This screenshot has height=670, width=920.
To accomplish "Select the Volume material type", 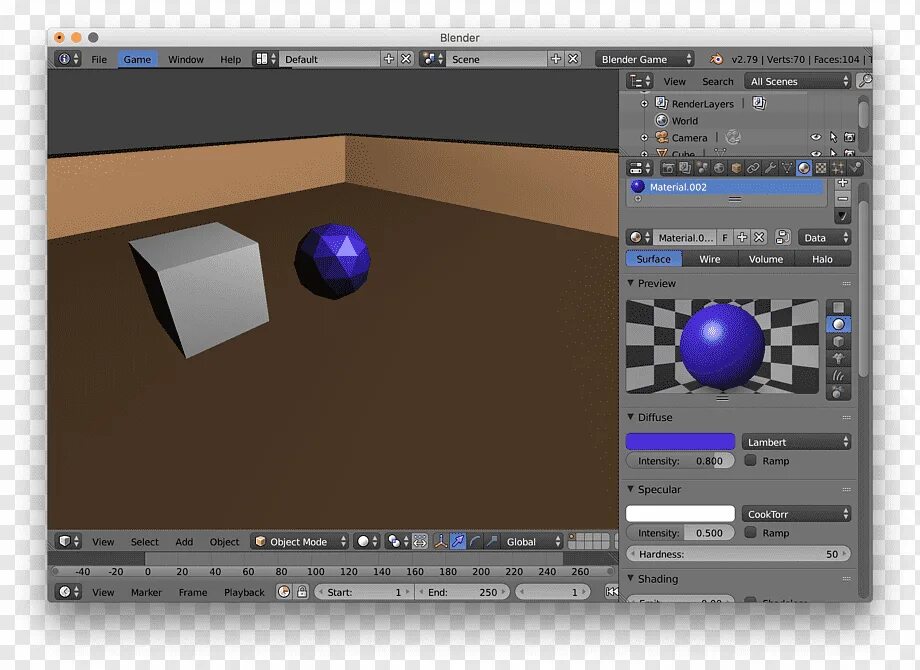I will pyautogui.click(x=766, y=259).
